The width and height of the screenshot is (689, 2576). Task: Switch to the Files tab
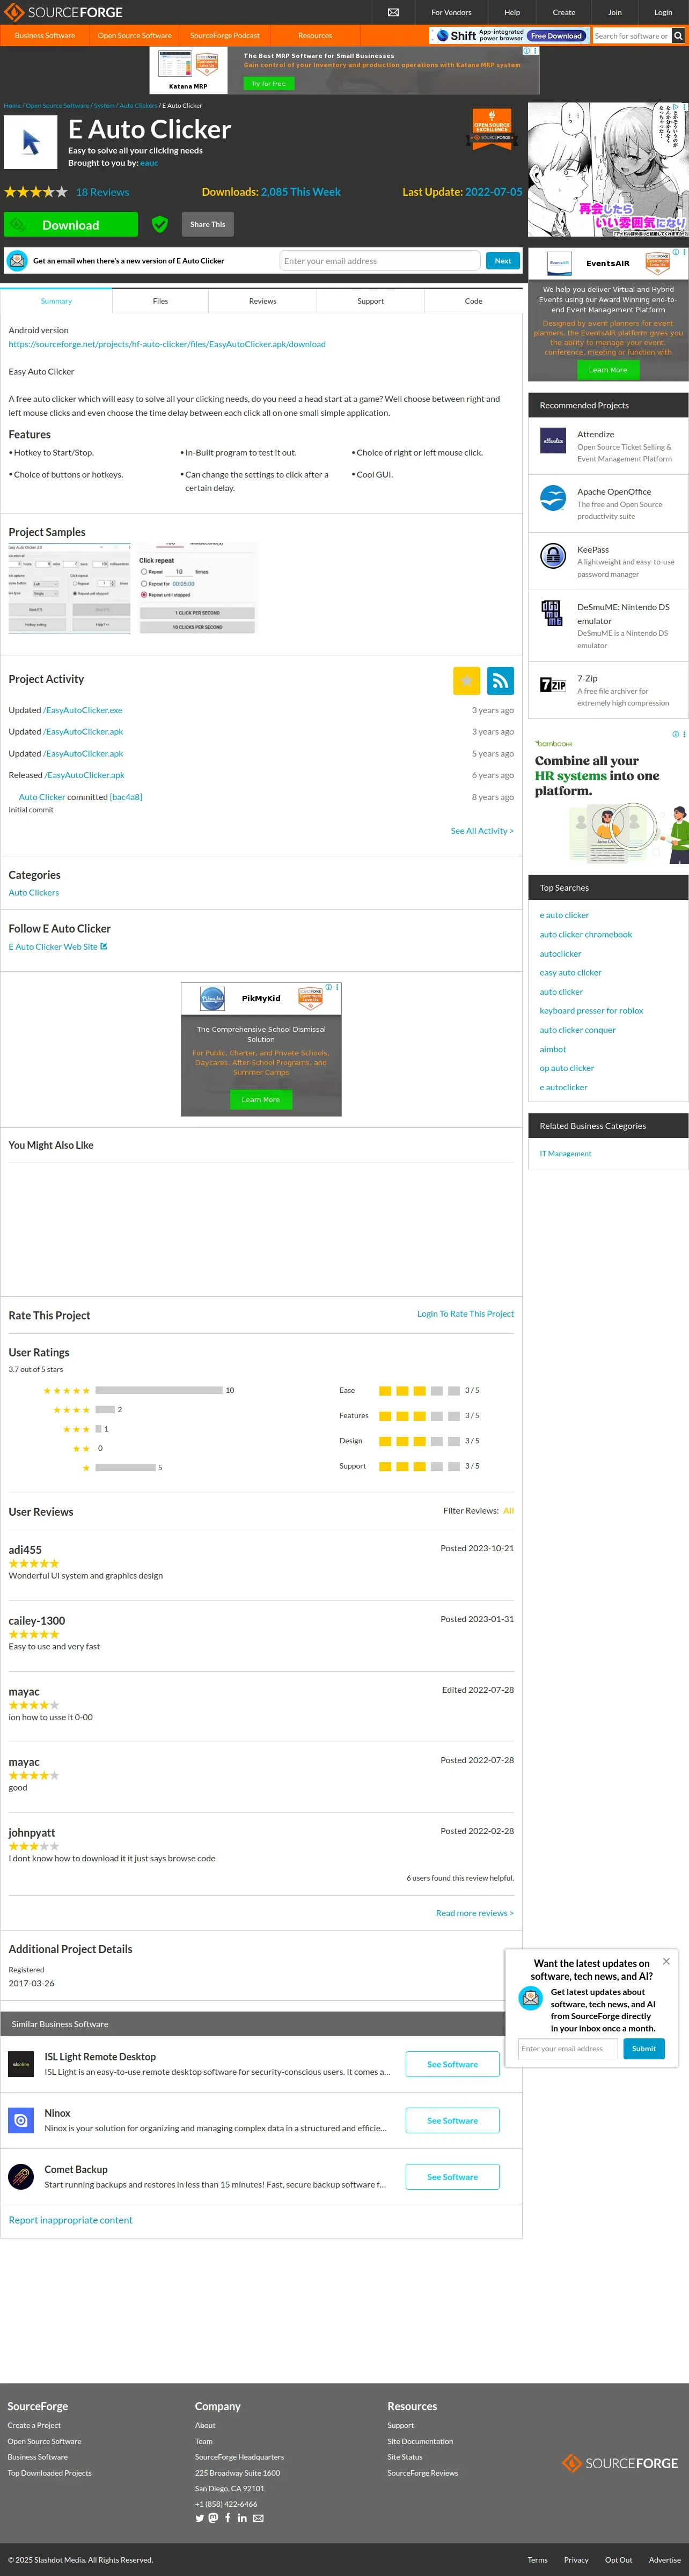tap(160, 301)
